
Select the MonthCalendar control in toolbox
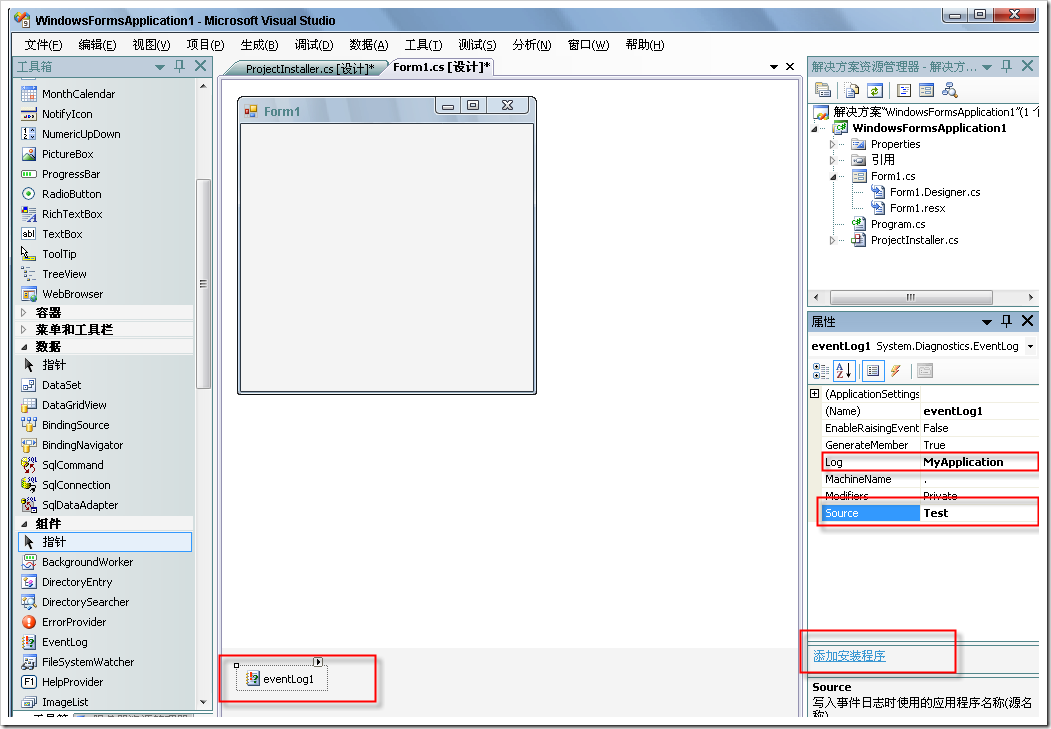point(78,94)
